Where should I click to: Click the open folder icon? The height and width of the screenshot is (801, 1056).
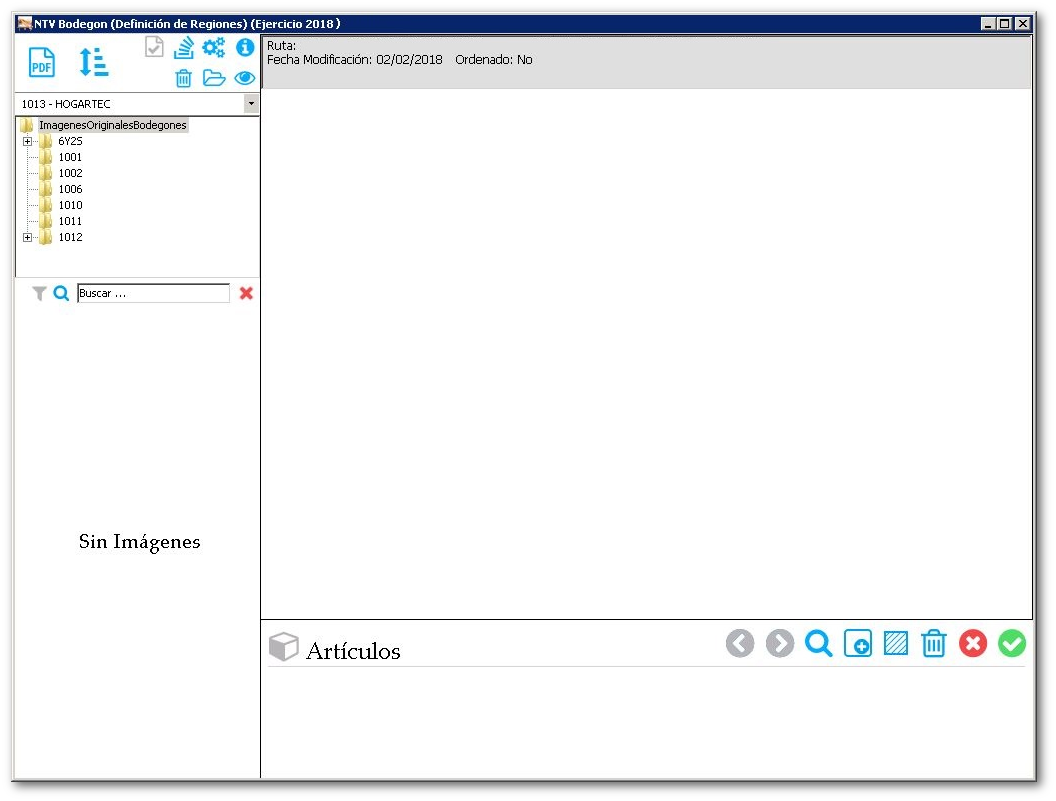(x=213, y=78)
